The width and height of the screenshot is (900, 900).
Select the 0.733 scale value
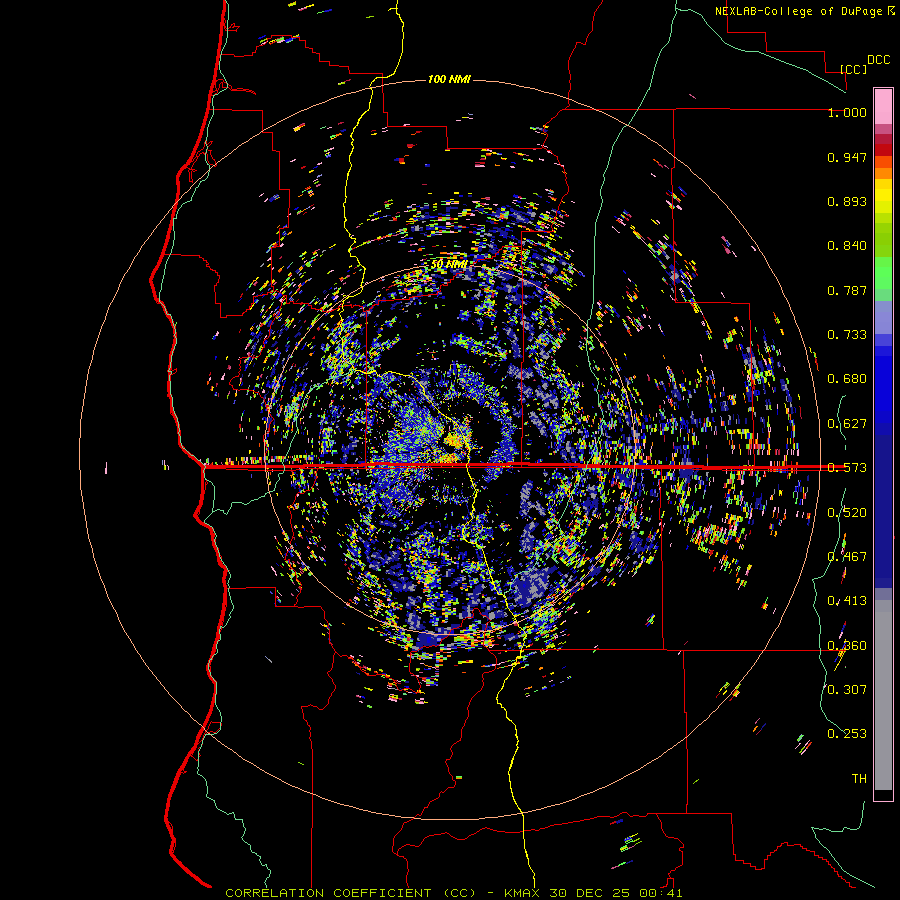coord(847,335)
